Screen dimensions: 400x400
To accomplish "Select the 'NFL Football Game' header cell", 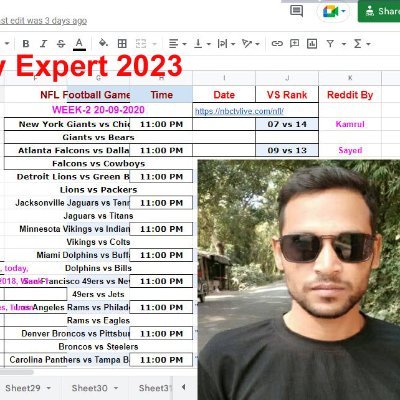I will click(x=85, y=95).
